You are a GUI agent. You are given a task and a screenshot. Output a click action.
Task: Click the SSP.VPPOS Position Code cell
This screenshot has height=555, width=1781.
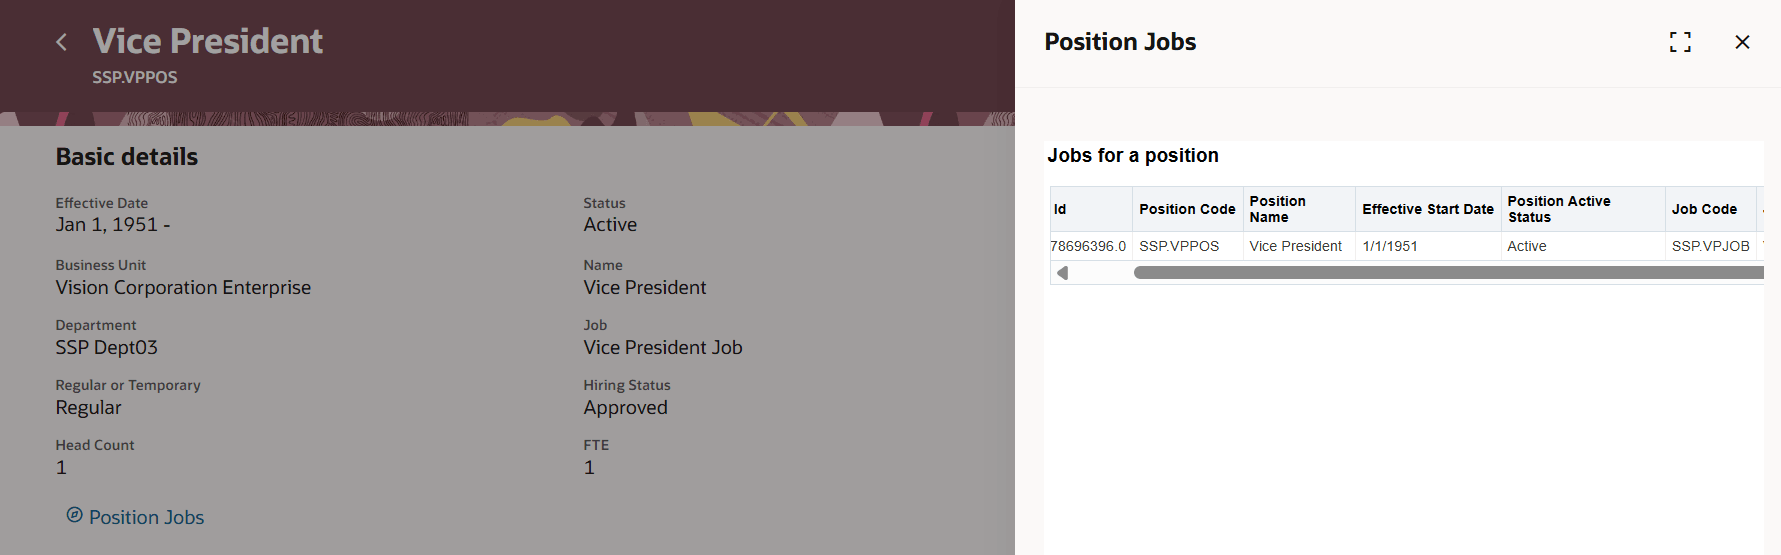point(1179,246)
